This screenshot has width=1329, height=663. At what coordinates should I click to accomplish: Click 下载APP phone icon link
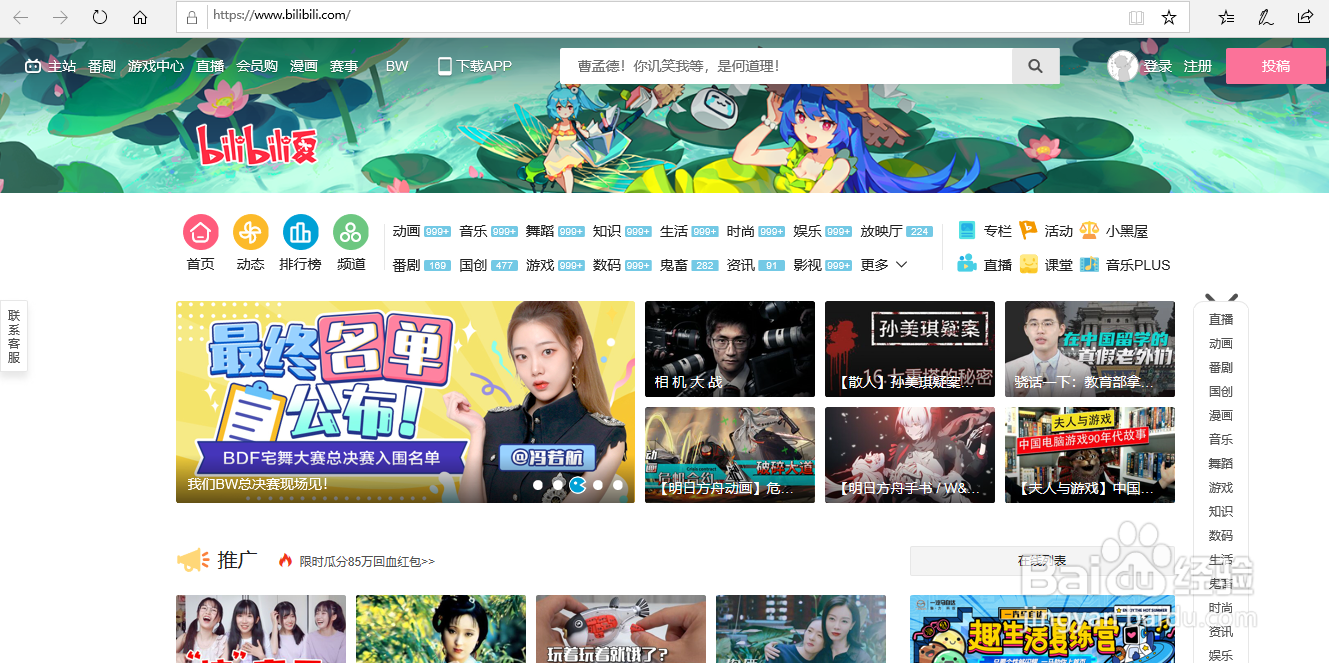[x=475, y=66]
